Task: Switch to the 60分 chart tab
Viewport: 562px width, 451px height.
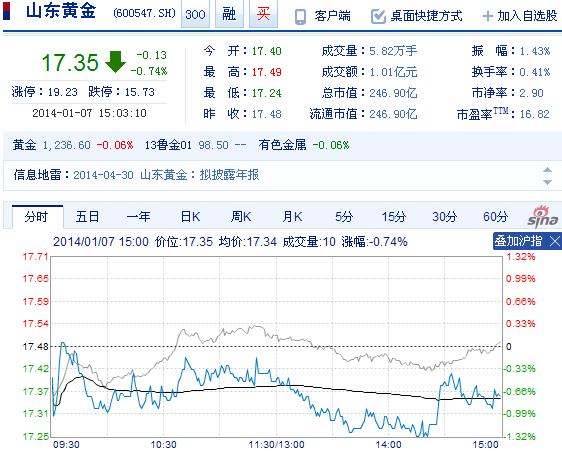Action: [496, 217]
